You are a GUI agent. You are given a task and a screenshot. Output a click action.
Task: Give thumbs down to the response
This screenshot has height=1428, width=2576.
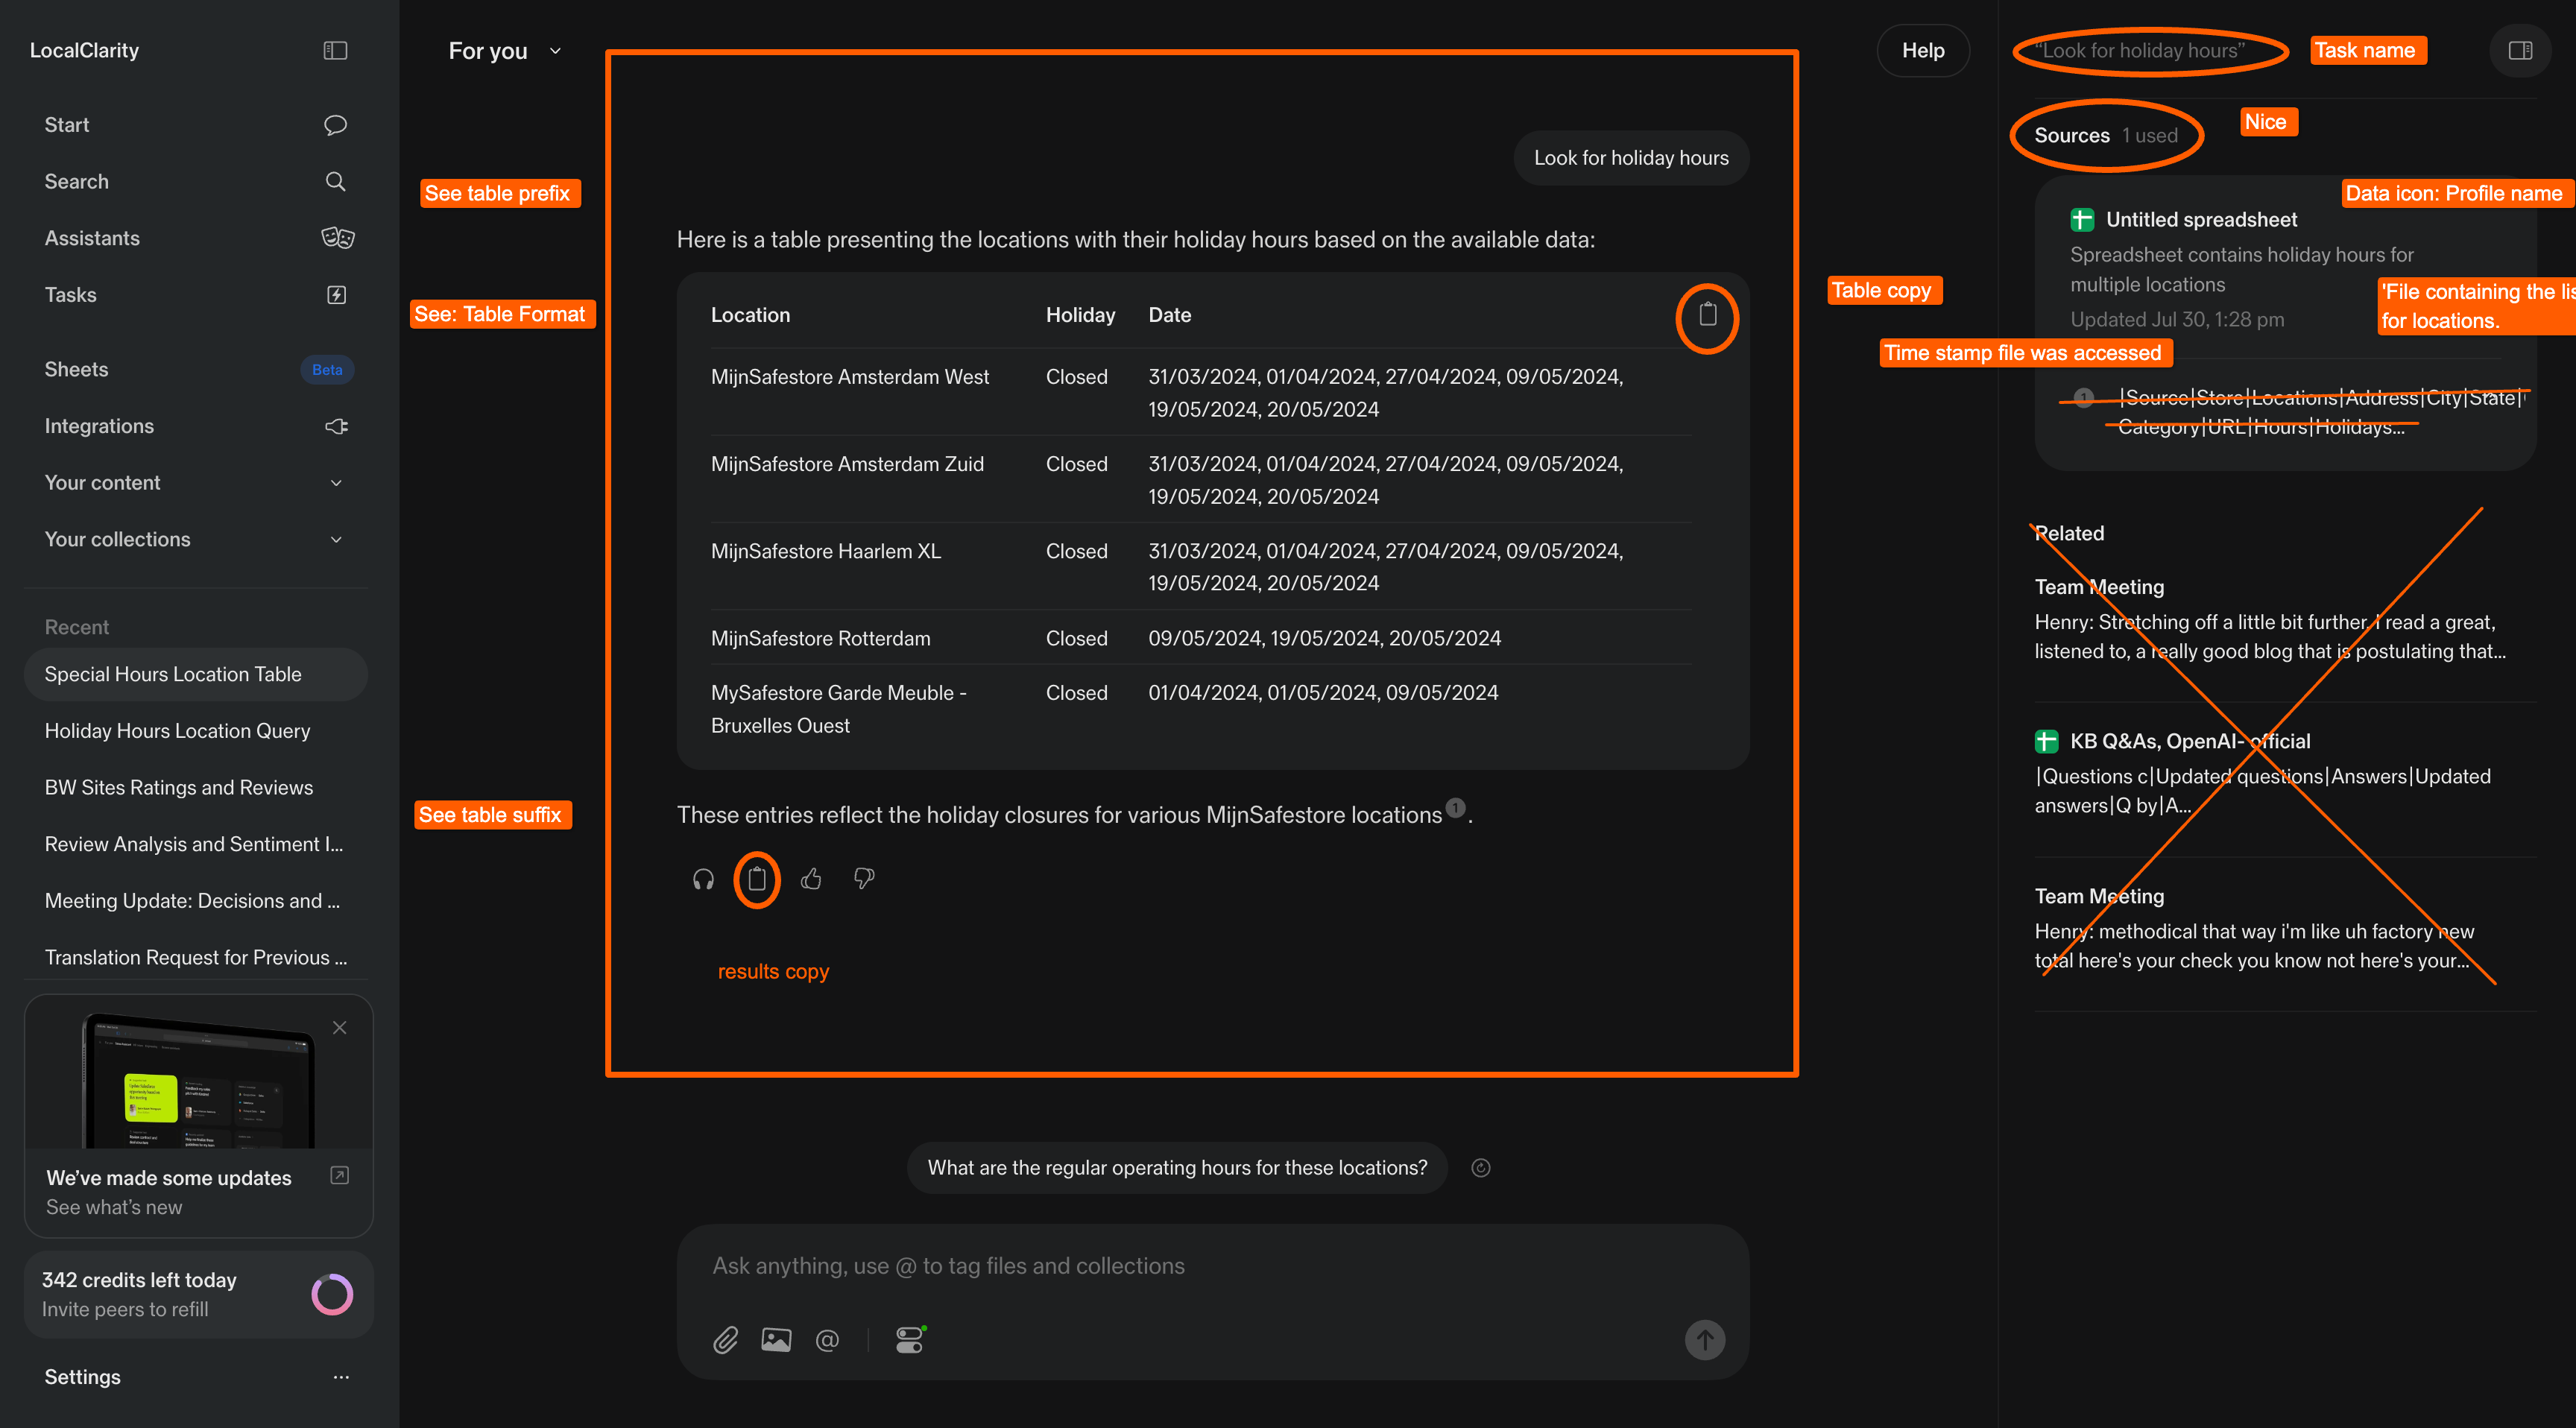click(864, 878)
